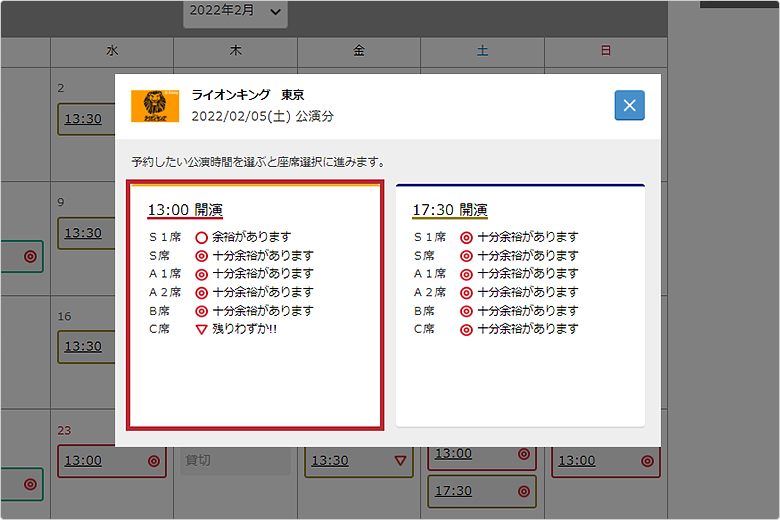
Task: Click the 13:00 slot in bottom Saturday cell
Action: click(x=482, y=457)
